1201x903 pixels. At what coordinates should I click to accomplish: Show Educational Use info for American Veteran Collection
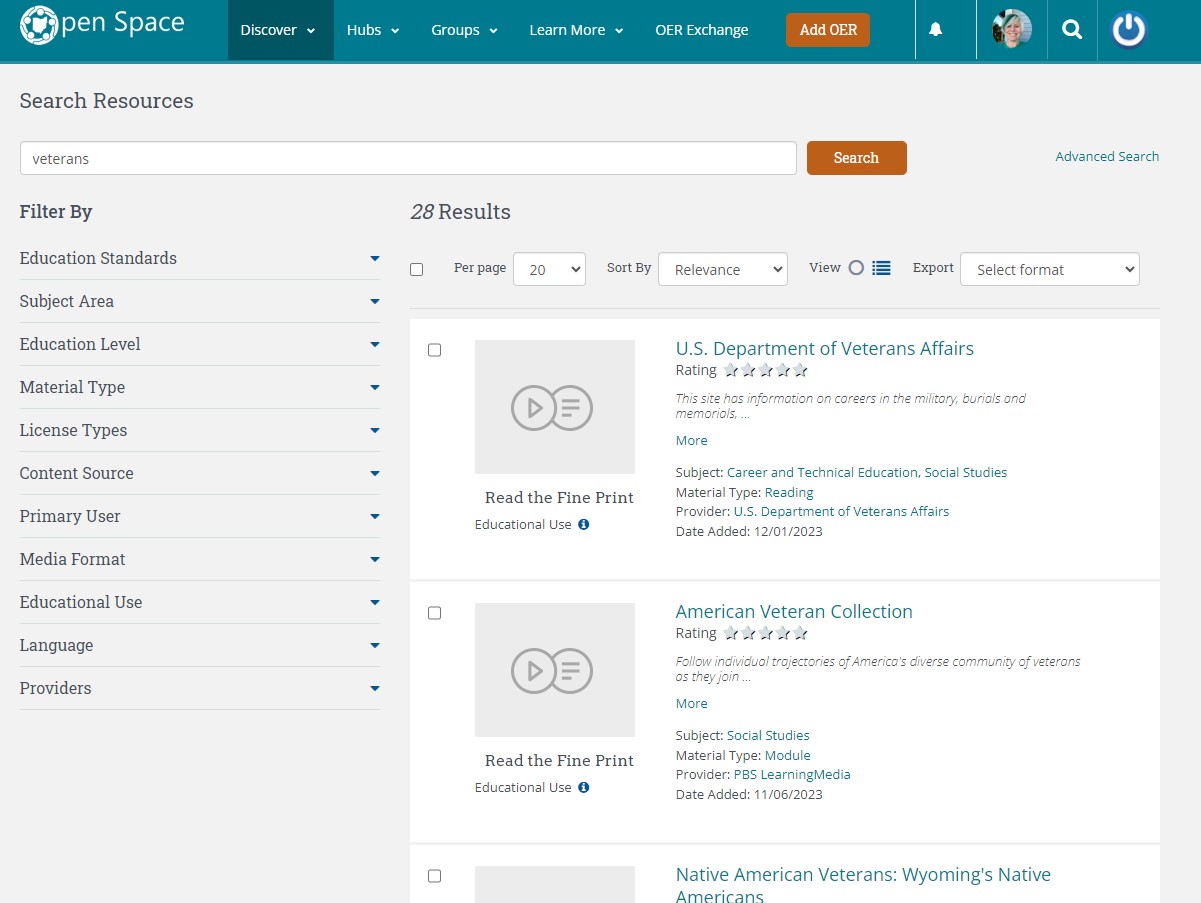coord(584,787)
